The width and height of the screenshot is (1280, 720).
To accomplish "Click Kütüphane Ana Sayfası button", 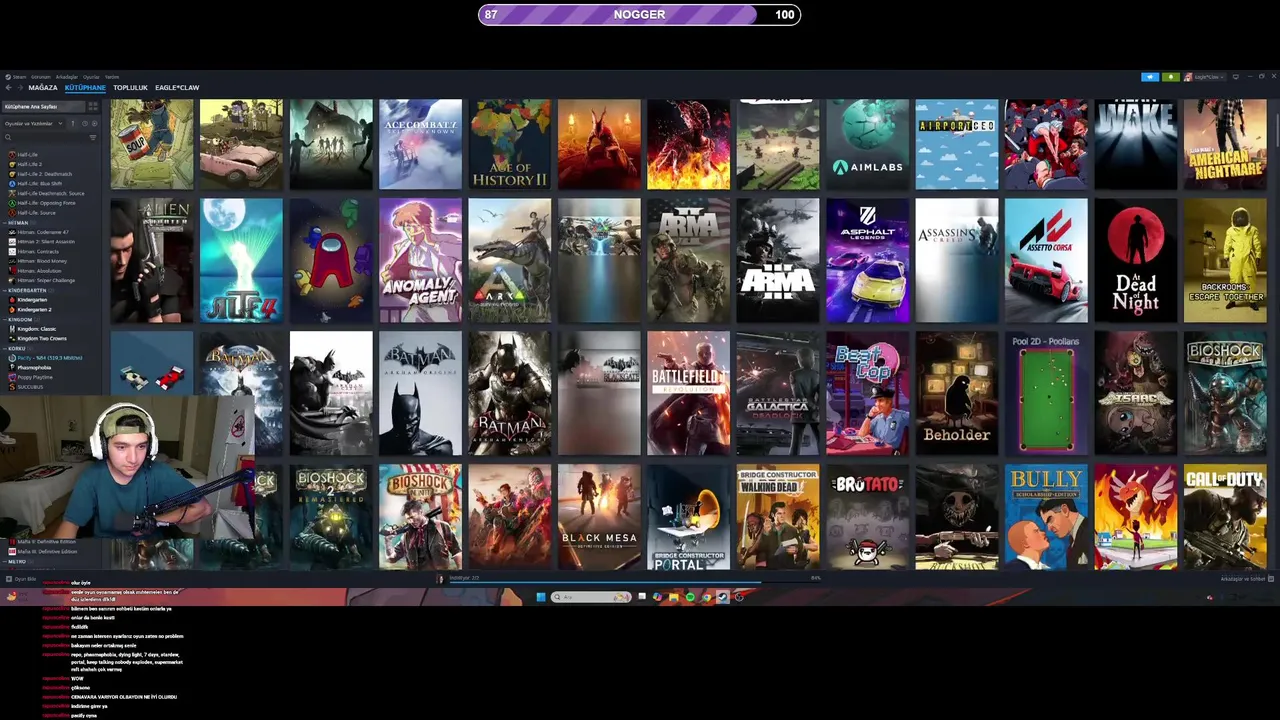I will pos(44,107).
